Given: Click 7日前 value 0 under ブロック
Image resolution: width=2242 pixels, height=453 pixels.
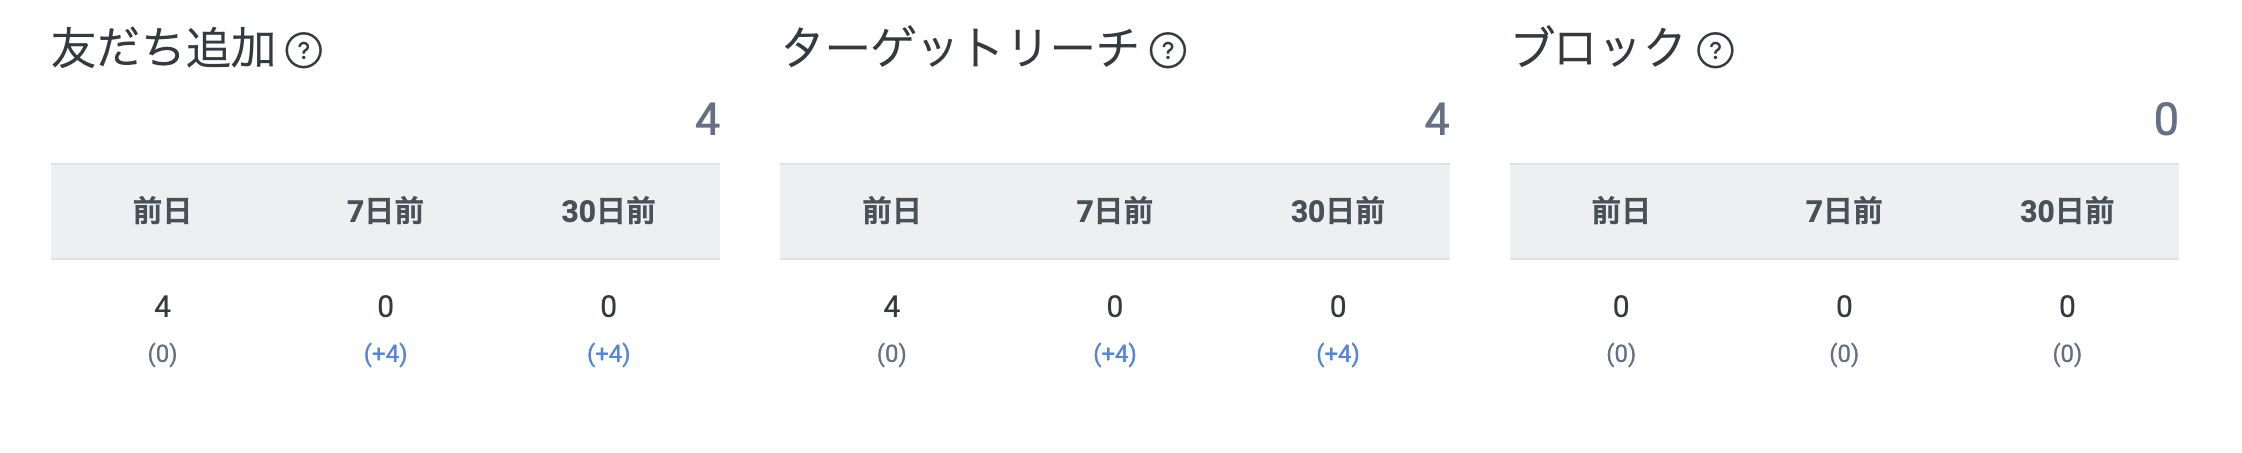Looking at the screenshot, I should point(1843,307).
